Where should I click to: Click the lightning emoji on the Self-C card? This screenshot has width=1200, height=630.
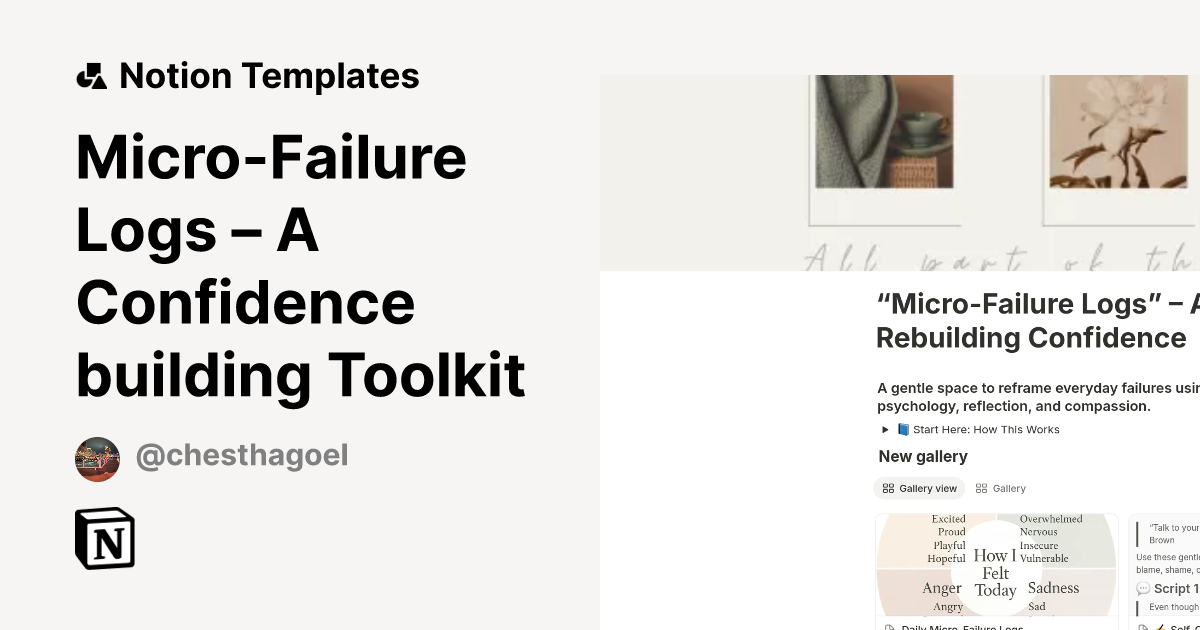click(1161, 627)
